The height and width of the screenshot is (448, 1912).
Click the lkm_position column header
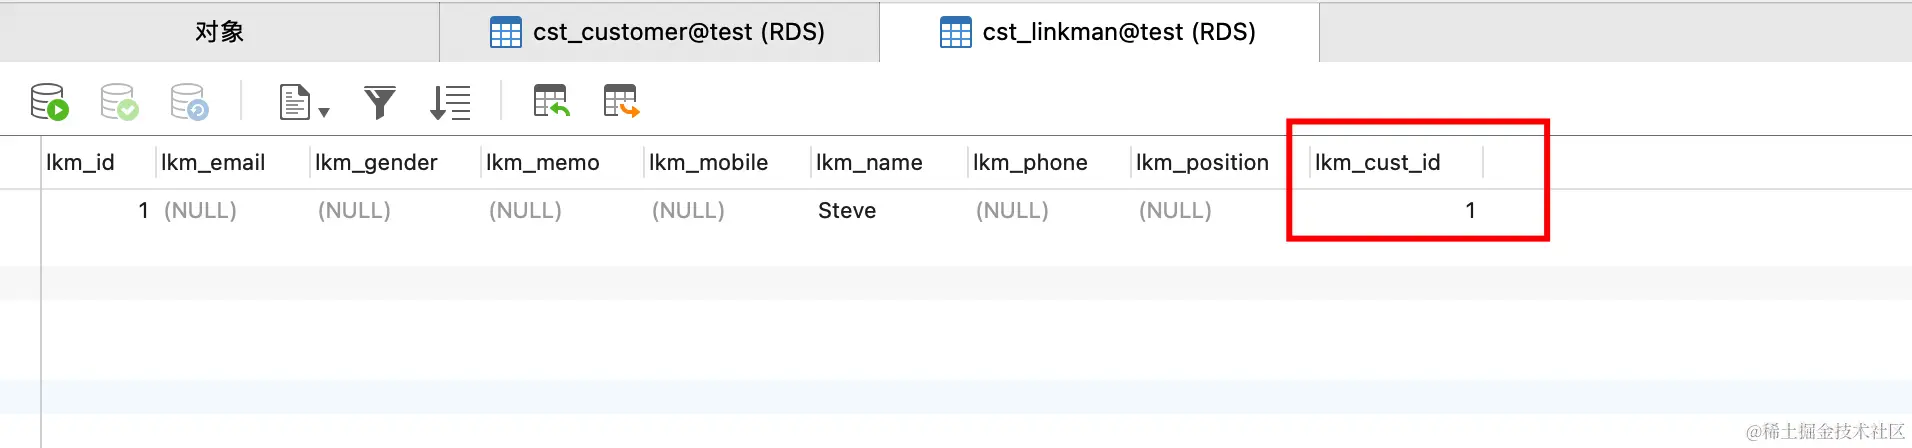click(1202, 162)
